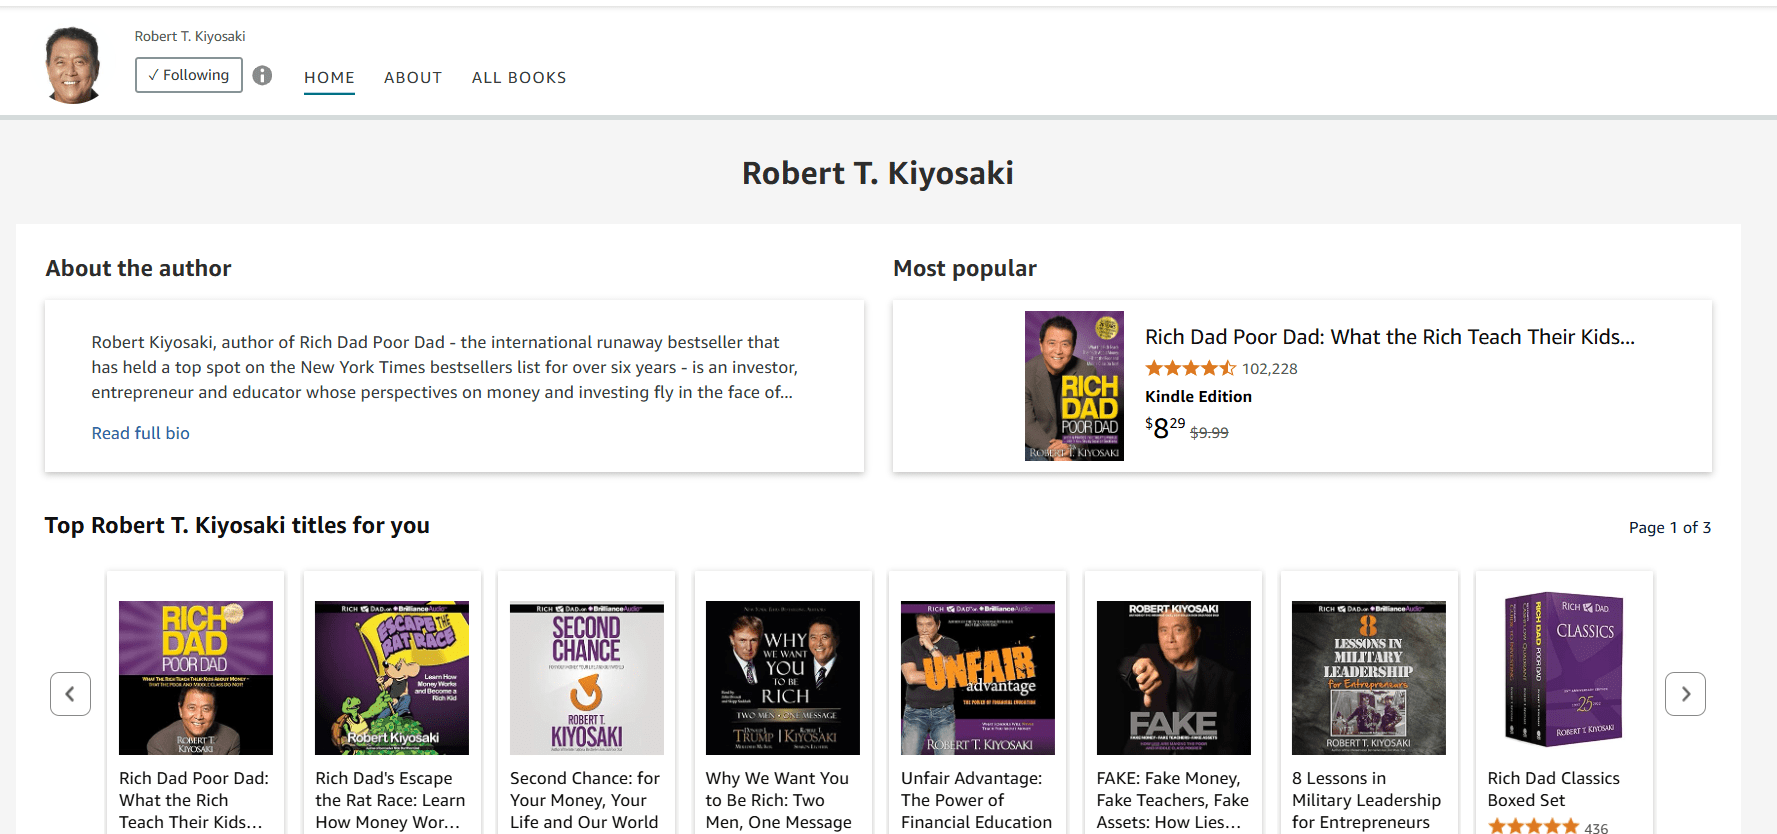Image resolution: width=1777 pixels, height=834 pixels.
Task: Click the Most popular book cover
Action: click(x=1074, y=386)
